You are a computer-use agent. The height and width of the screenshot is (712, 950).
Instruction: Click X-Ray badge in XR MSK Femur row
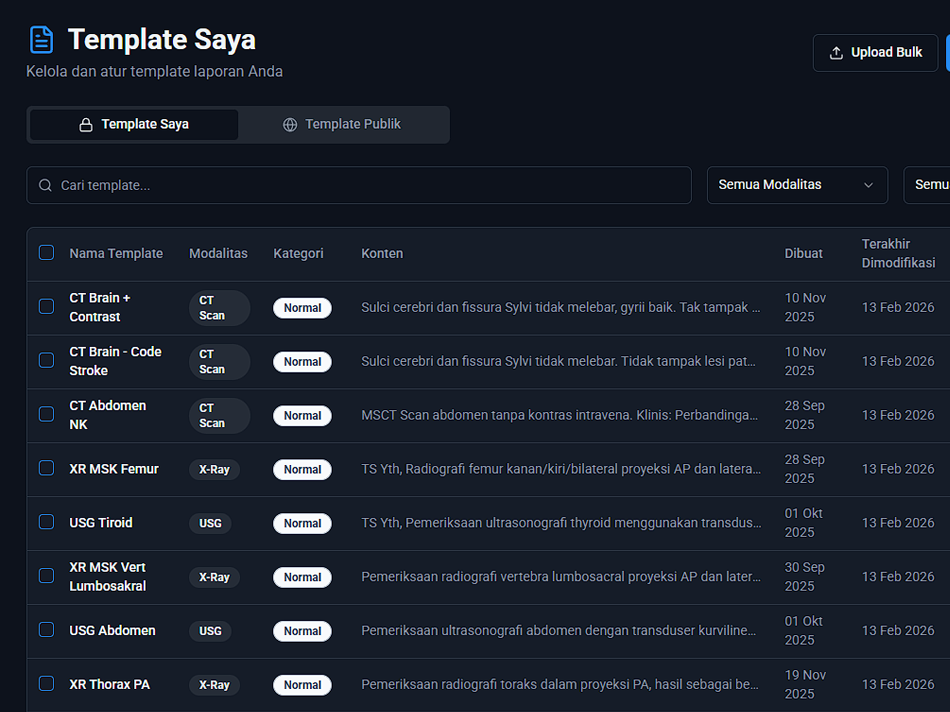pyautogui.click(x=214, y=470)
